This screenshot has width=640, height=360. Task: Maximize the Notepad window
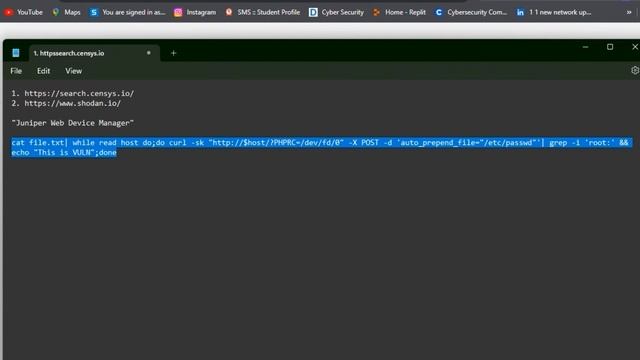[610, 47]
